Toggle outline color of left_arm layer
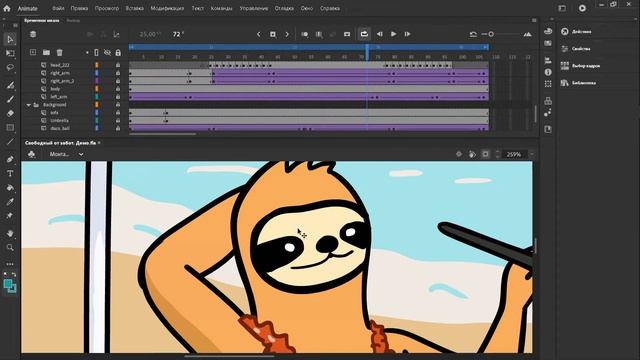Screen dimensions: 640x360 pyautogui.click(x=97, y=97)
